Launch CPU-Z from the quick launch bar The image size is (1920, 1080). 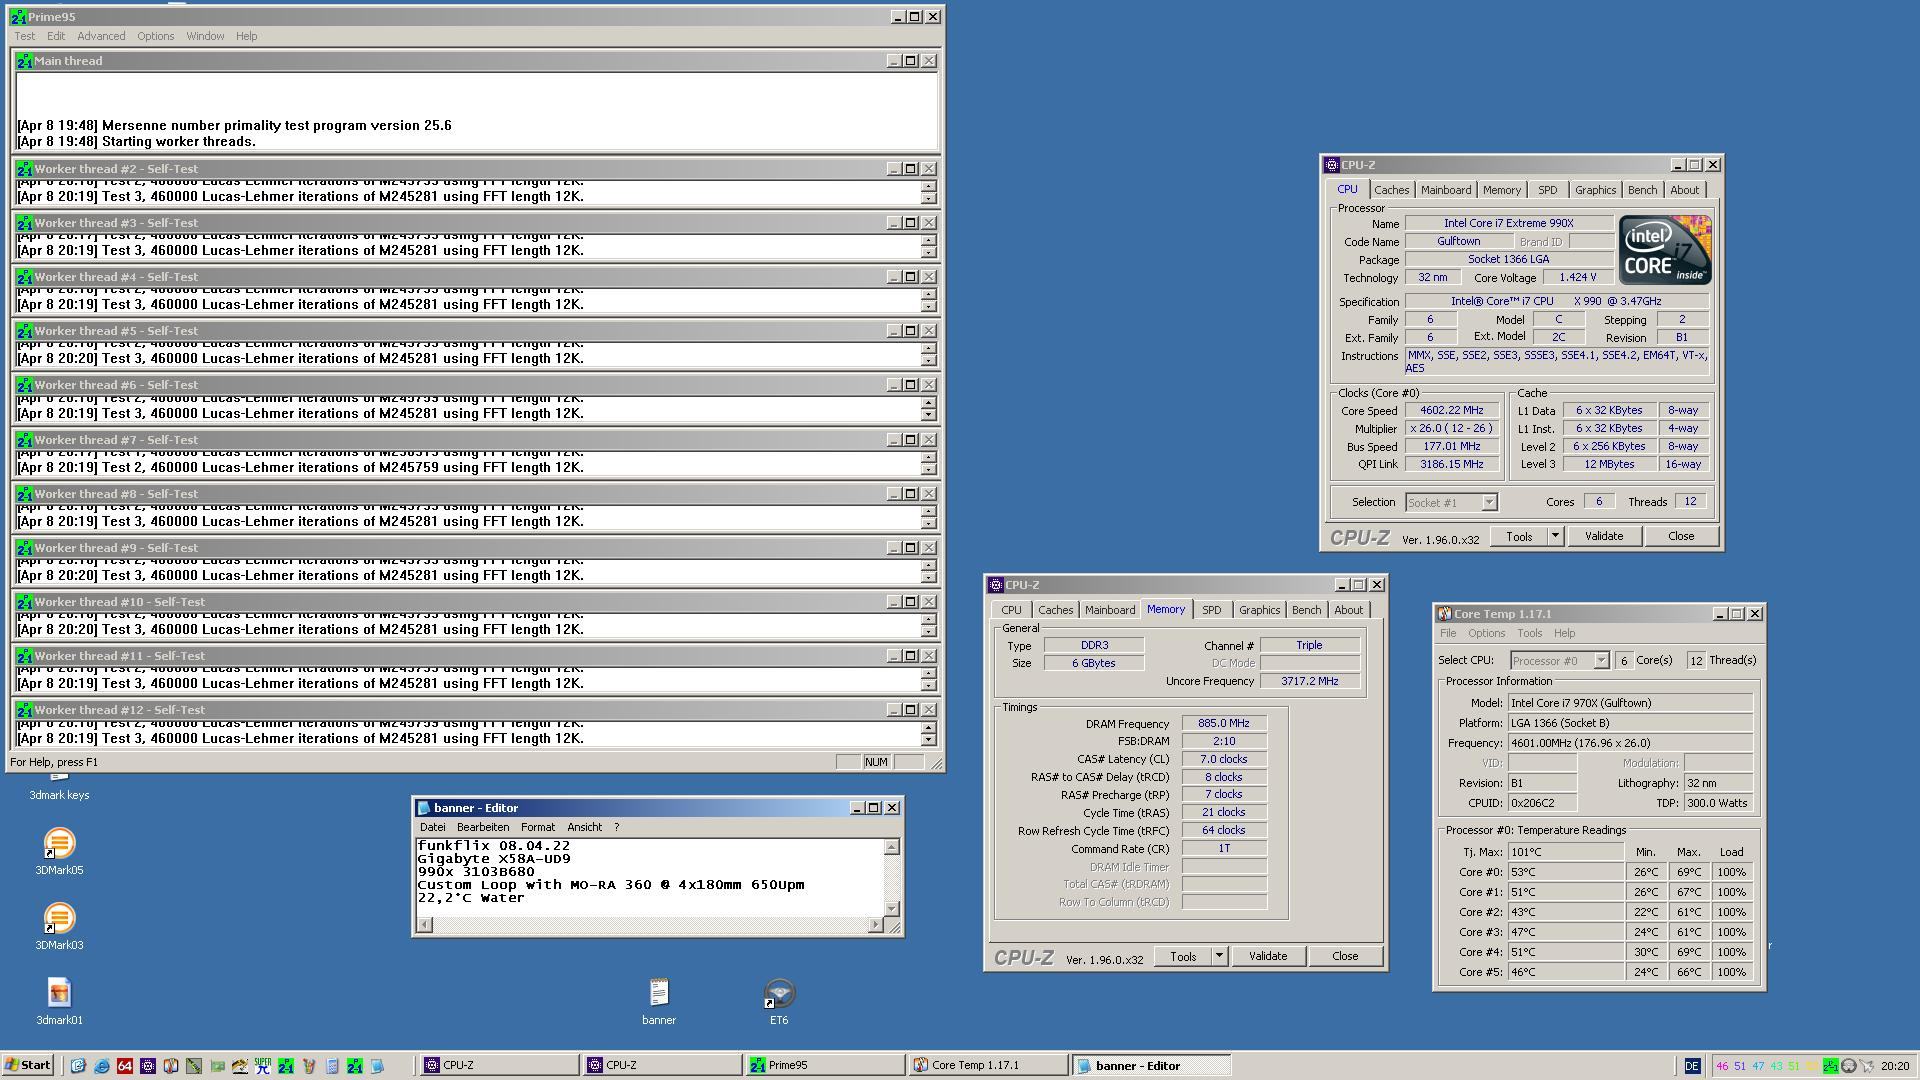(148, 1066)
